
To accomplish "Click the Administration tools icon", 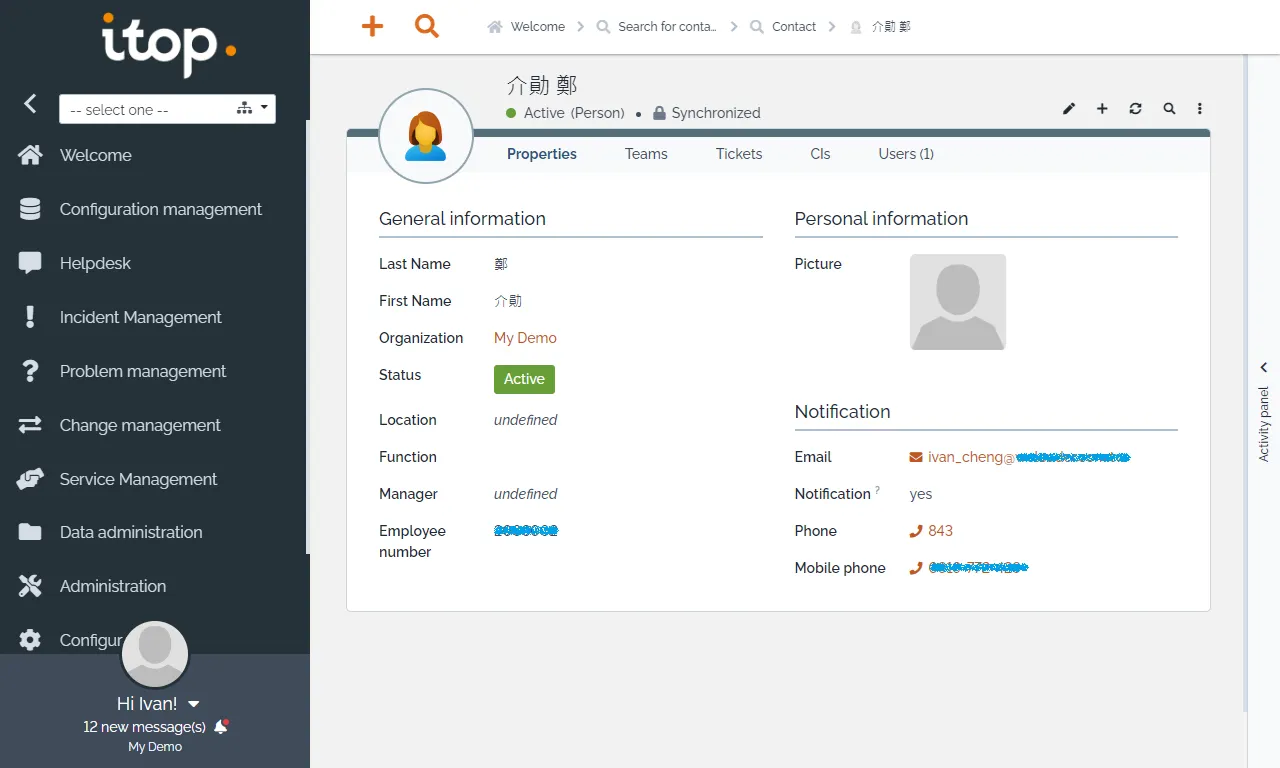I will pyautogui.click(x=30, y=586).
